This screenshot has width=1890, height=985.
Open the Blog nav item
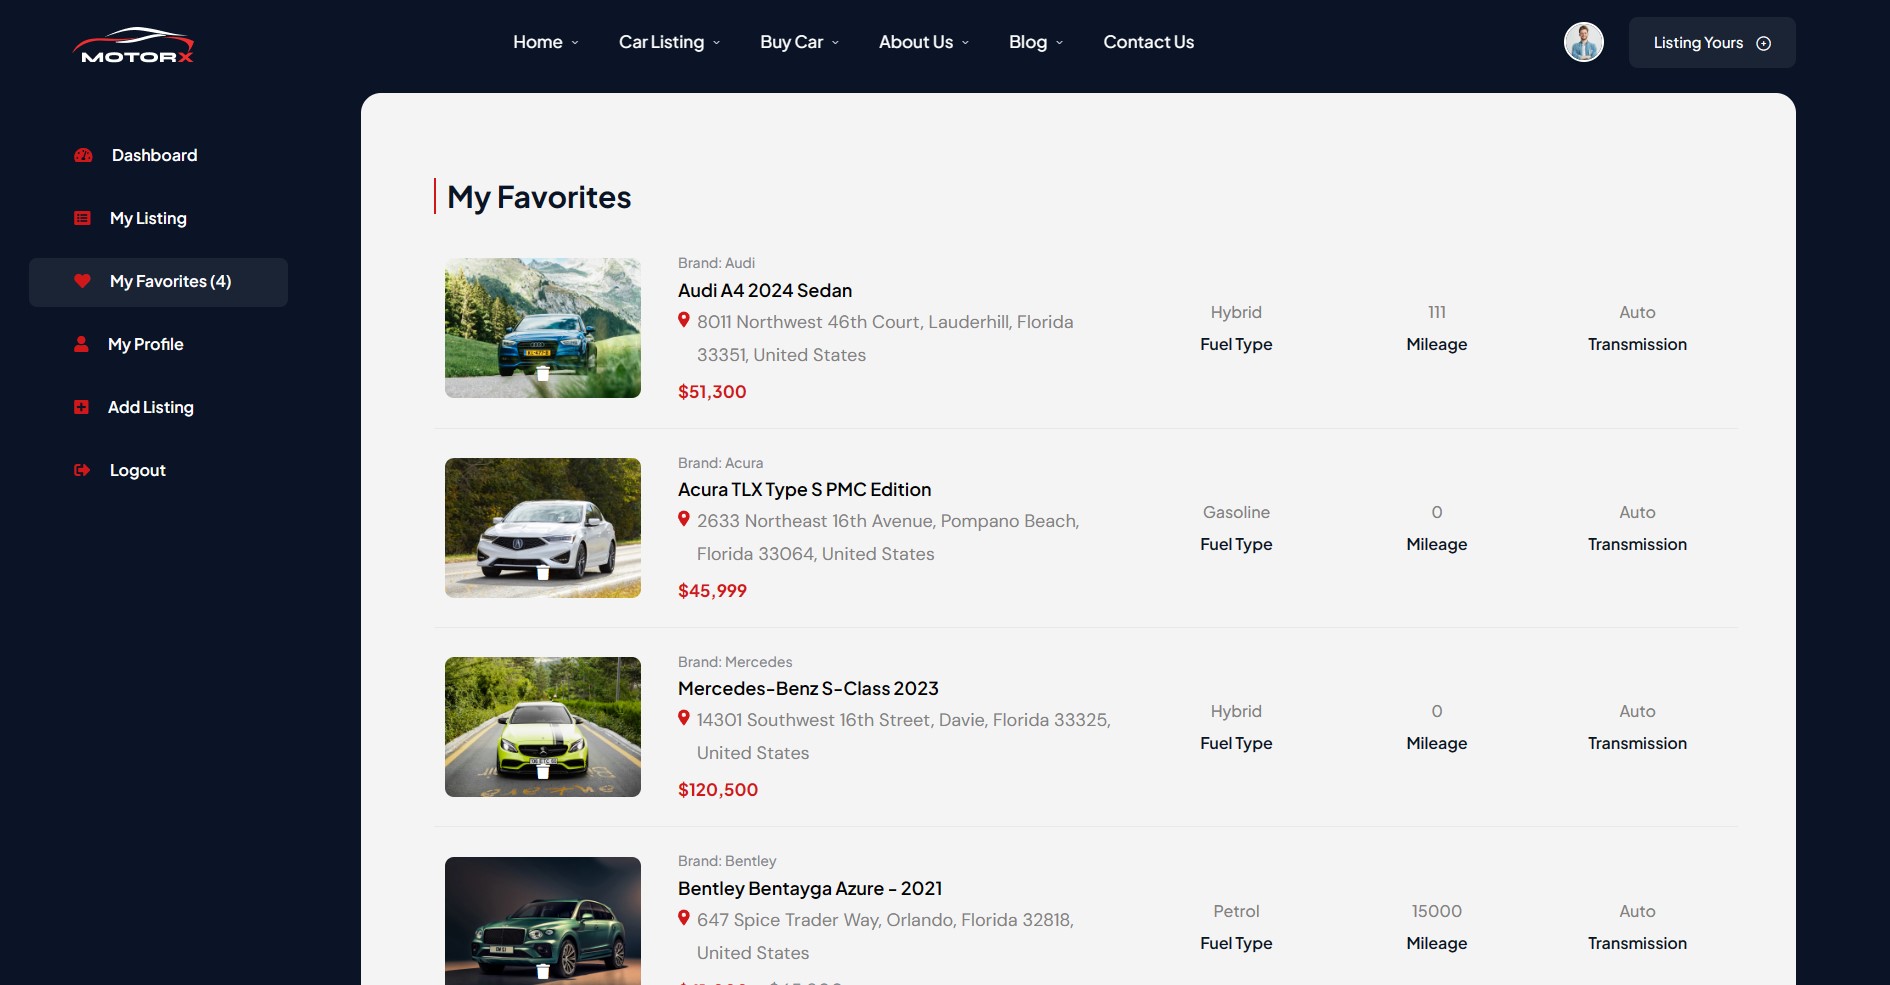(x=1028, y=42)
